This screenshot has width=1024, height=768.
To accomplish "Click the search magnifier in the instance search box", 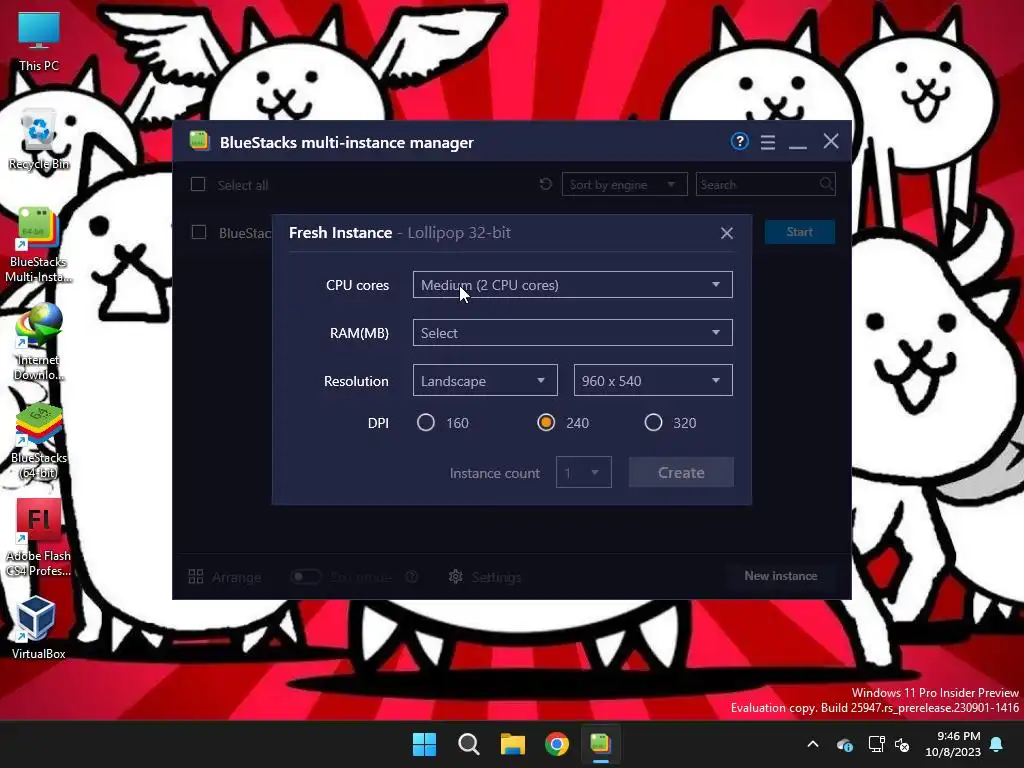I will pyautogui.click(x=826, y=184).
